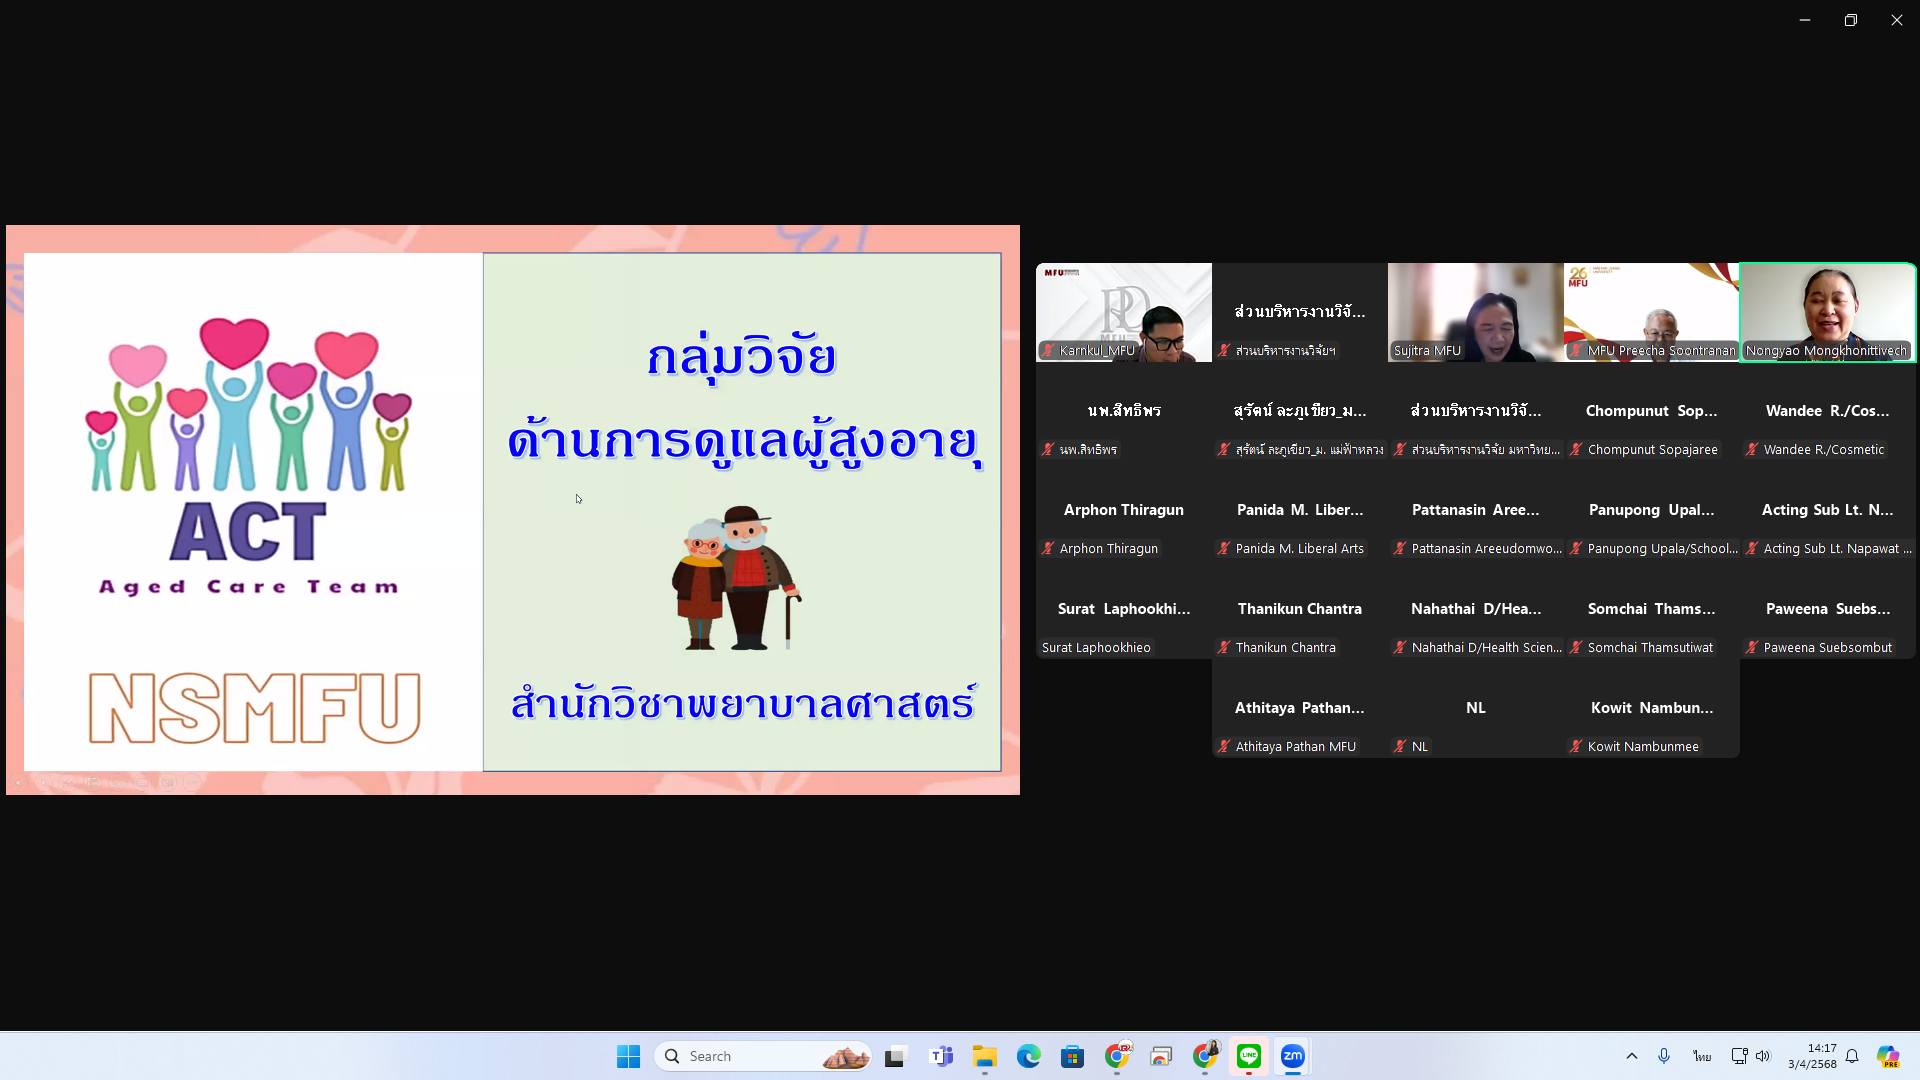This screenshot has height=1080, width=1920.
Task: Minimize the Zoom meeting window
Action: point(1804,20)
